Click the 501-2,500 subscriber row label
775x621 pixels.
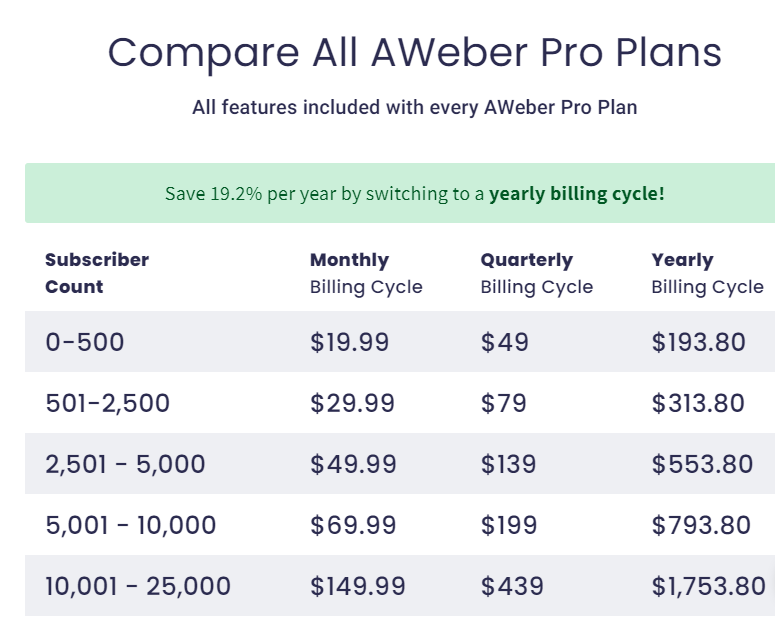pyautogui.click(x=108, y=403)
